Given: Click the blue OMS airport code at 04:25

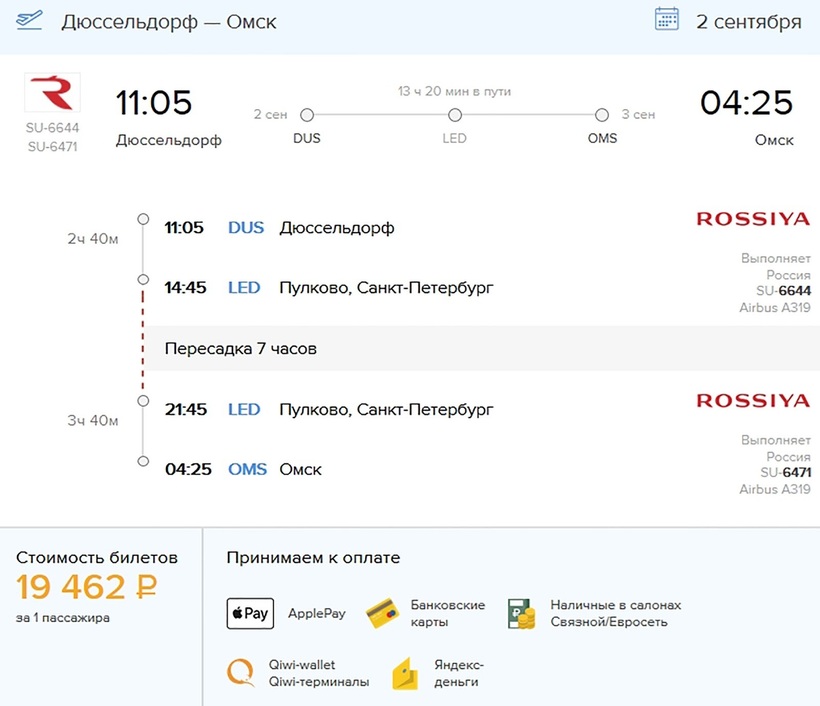Looking at the screenshot, I should pyautogui.click(x=247, y=469).
